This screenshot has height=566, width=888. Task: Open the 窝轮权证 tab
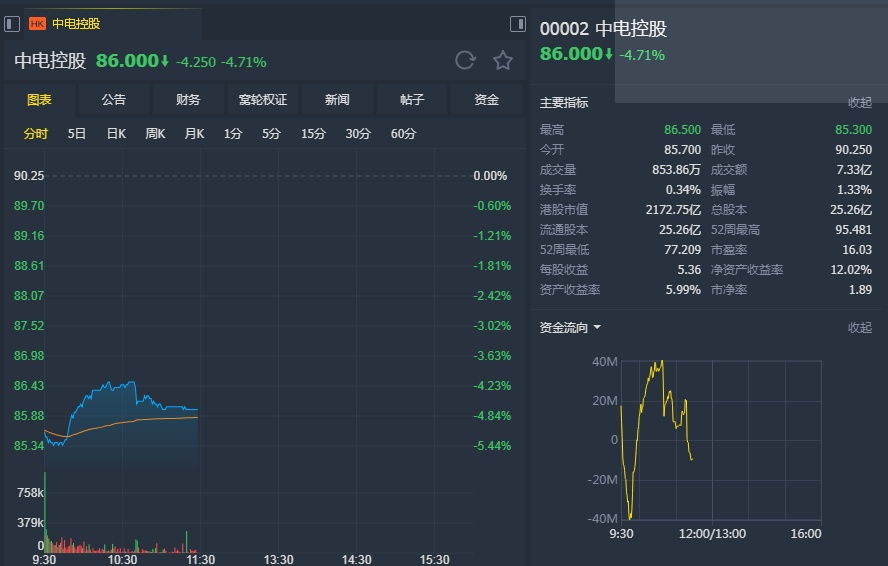[263, 100]
